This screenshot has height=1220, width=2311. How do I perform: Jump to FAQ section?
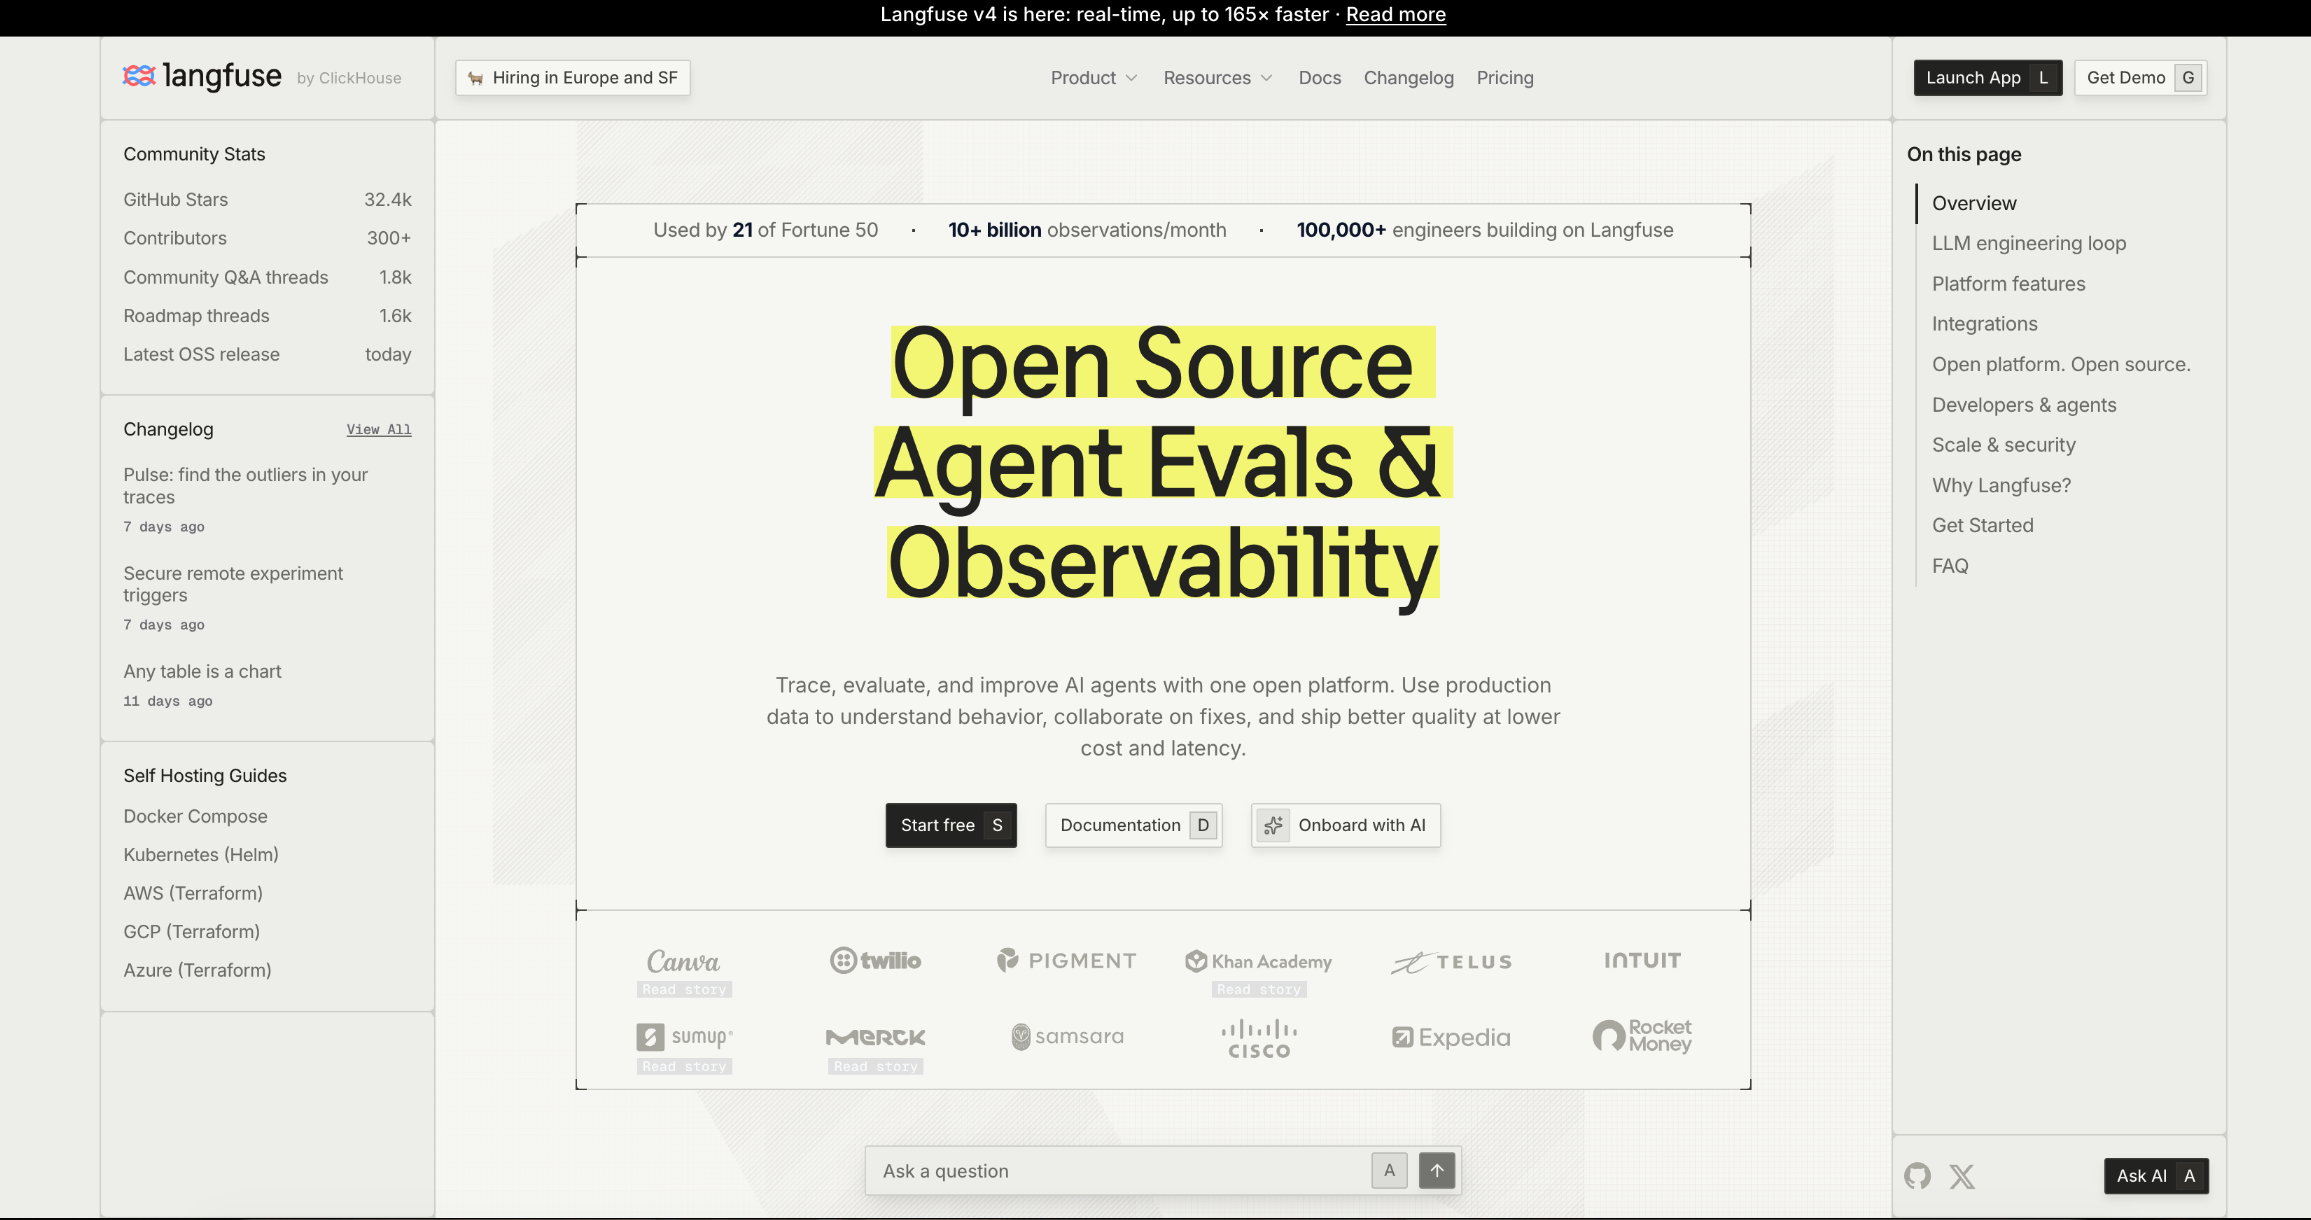[1950, 566]
